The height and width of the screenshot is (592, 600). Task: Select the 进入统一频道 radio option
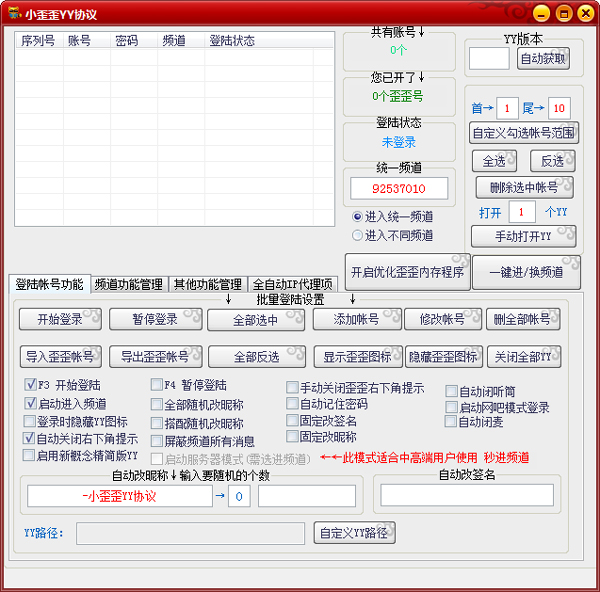pos(357,216)
